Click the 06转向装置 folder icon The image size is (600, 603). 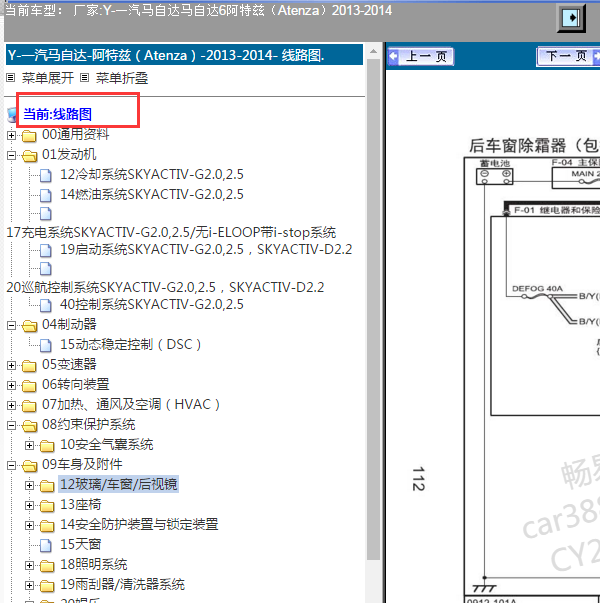click(29, 385)
